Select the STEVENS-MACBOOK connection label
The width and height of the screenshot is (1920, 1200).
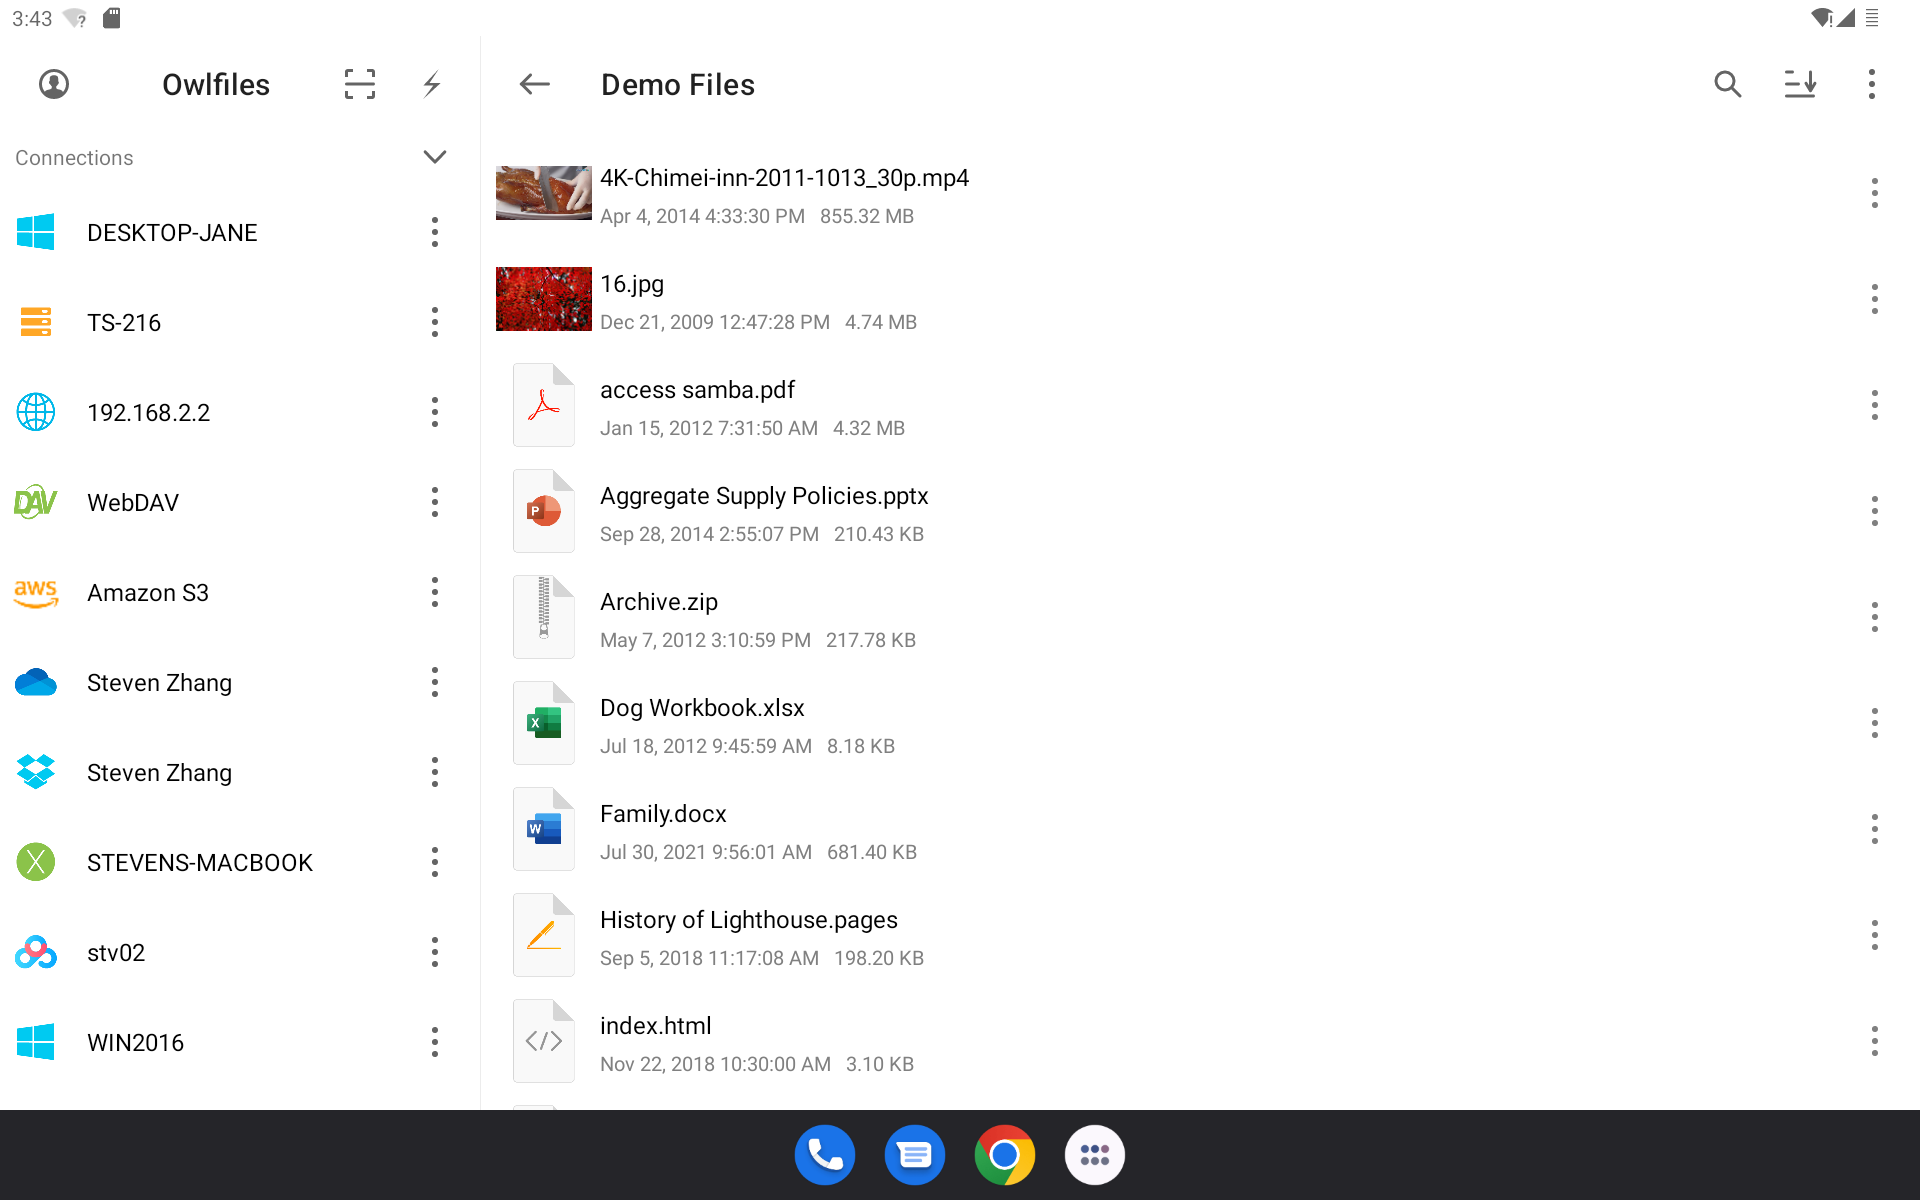200,862
